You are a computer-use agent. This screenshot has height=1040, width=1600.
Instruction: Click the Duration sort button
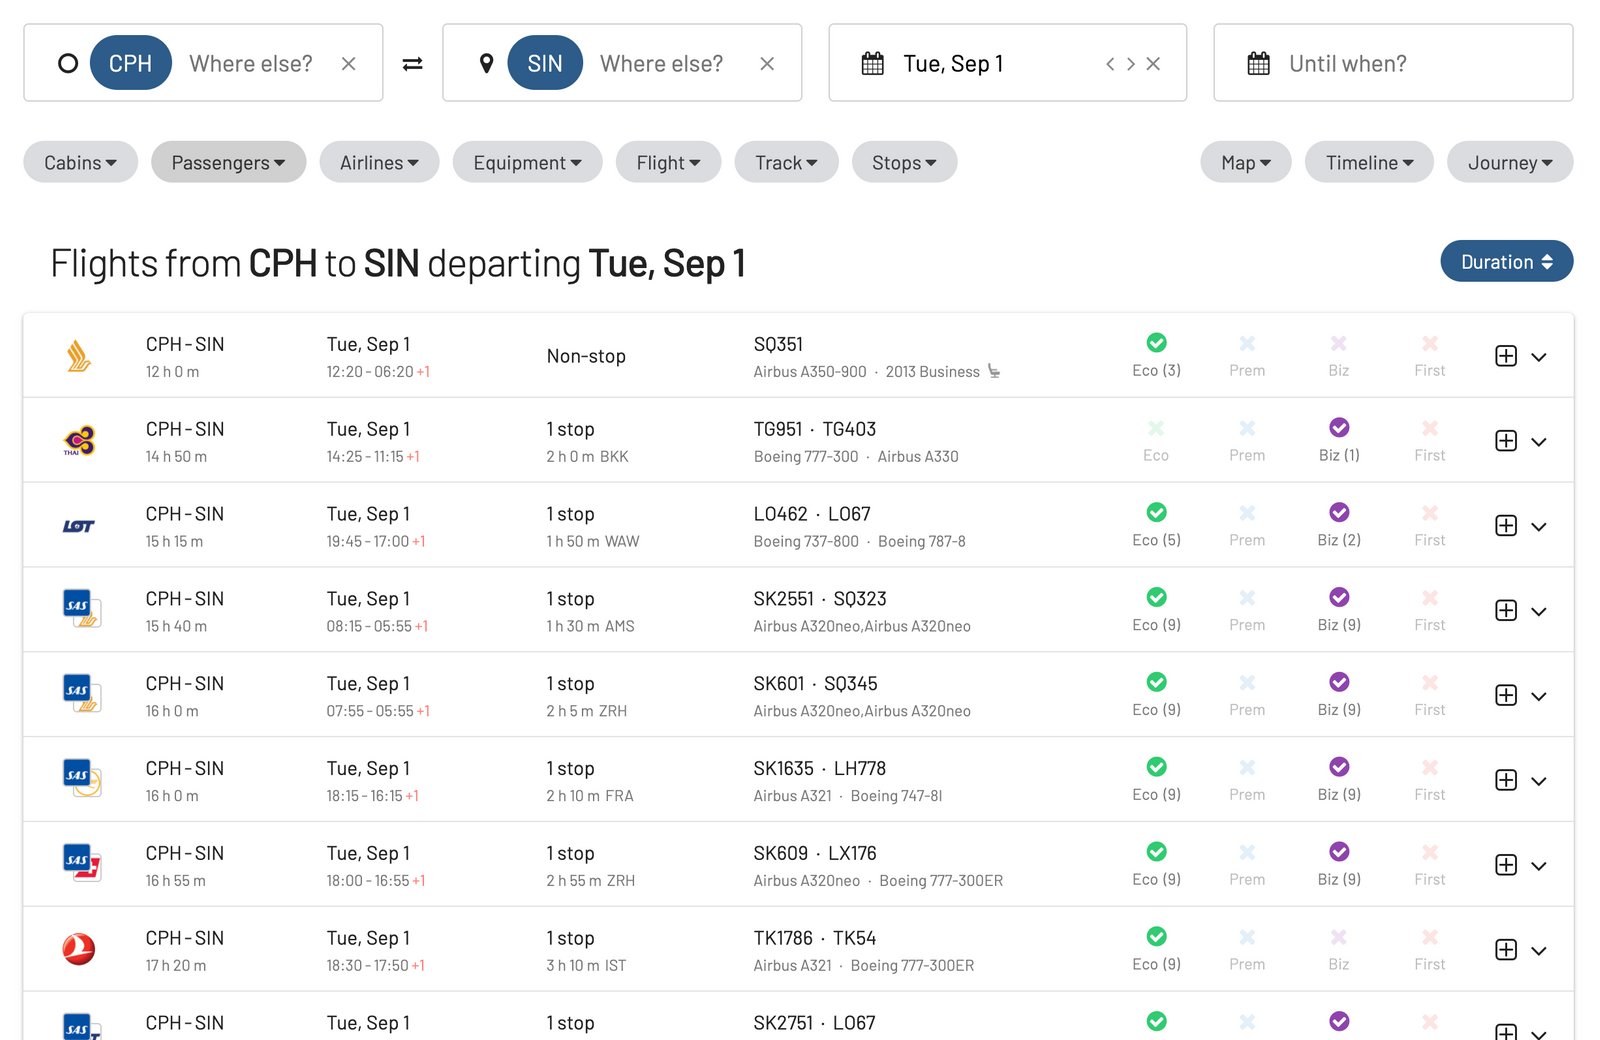pyautogui.click(x=1506, y=261)
